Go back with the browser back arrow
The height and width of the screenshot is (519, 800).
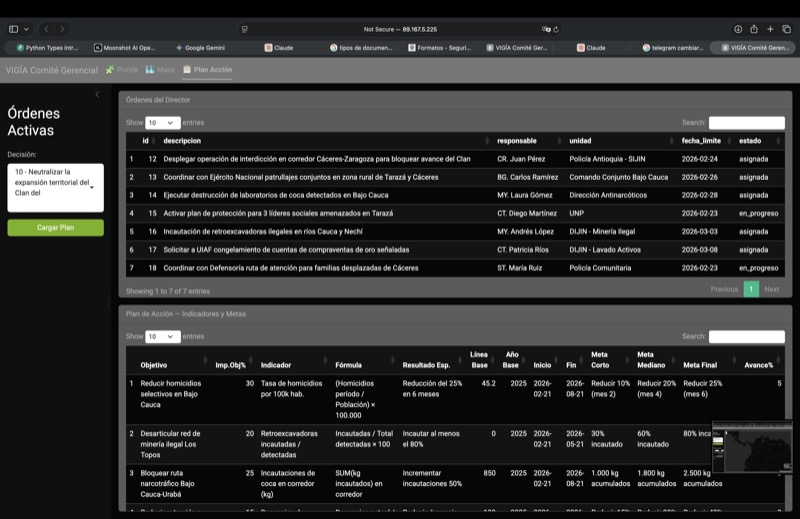(47, 29)
